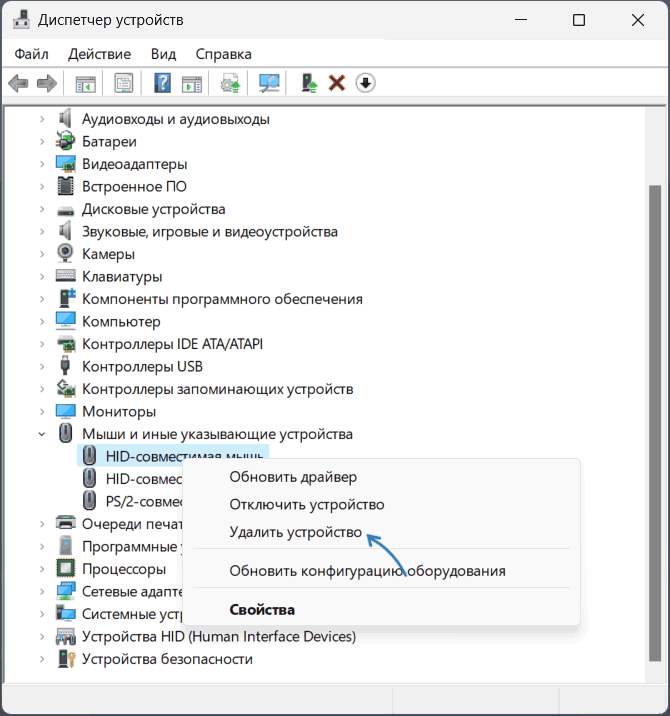
Task: Click the Процессоры CPU icon
Action: [65, 569]
